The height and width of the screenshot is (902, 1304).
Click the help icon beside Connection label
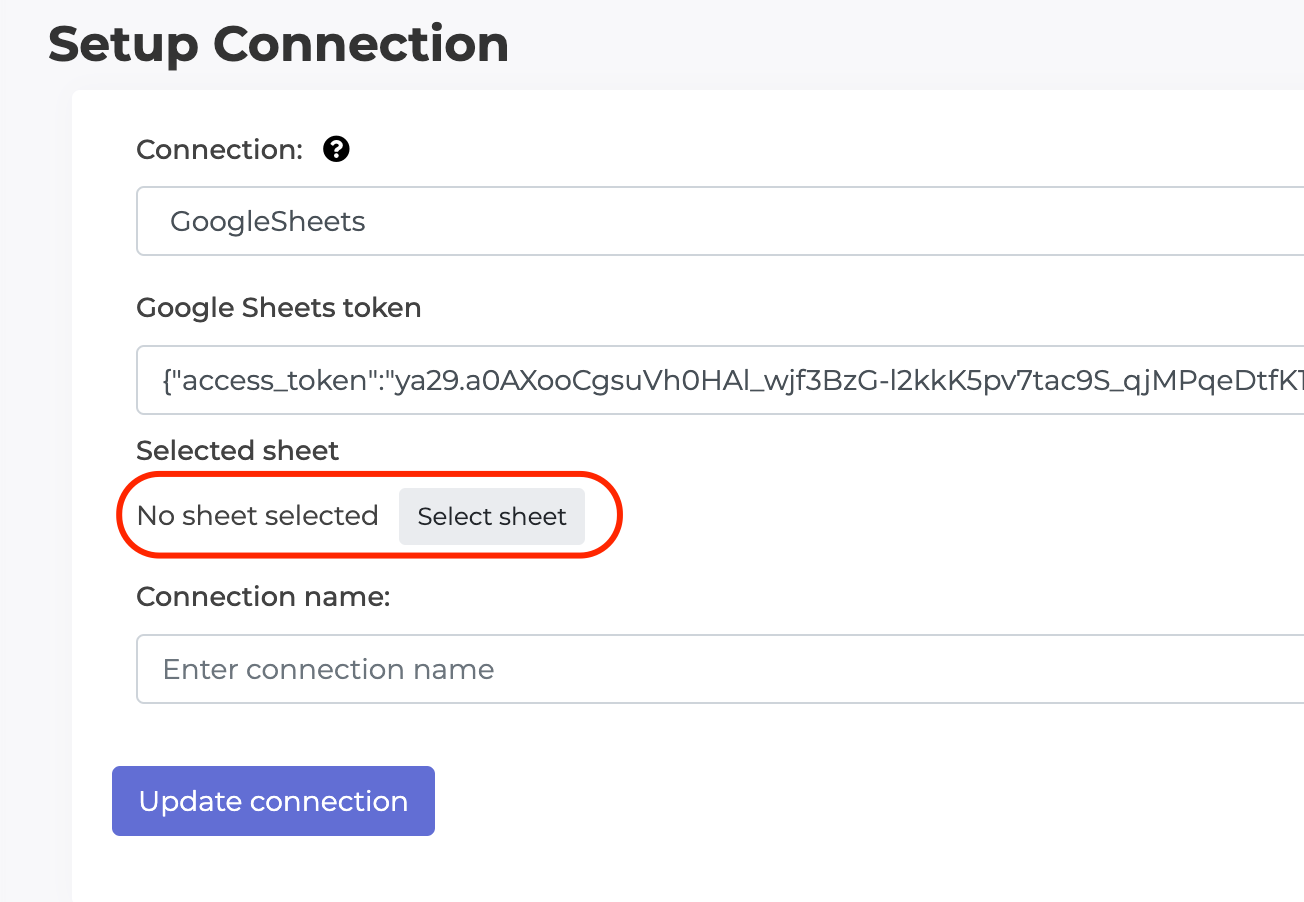point(336,149)
